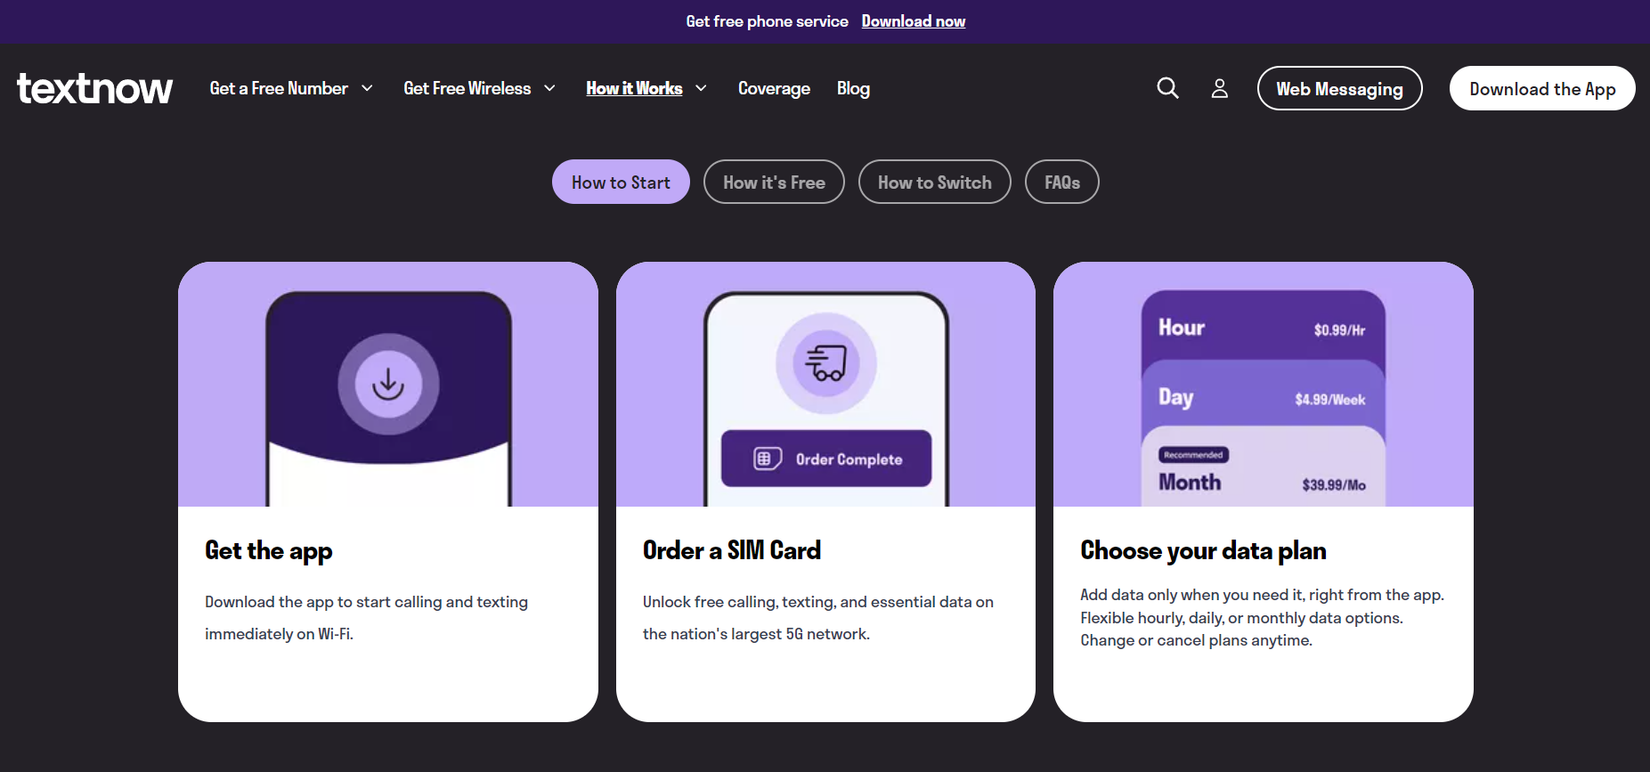Click the 'Download the app to start calling' description

tap(366, 618)
